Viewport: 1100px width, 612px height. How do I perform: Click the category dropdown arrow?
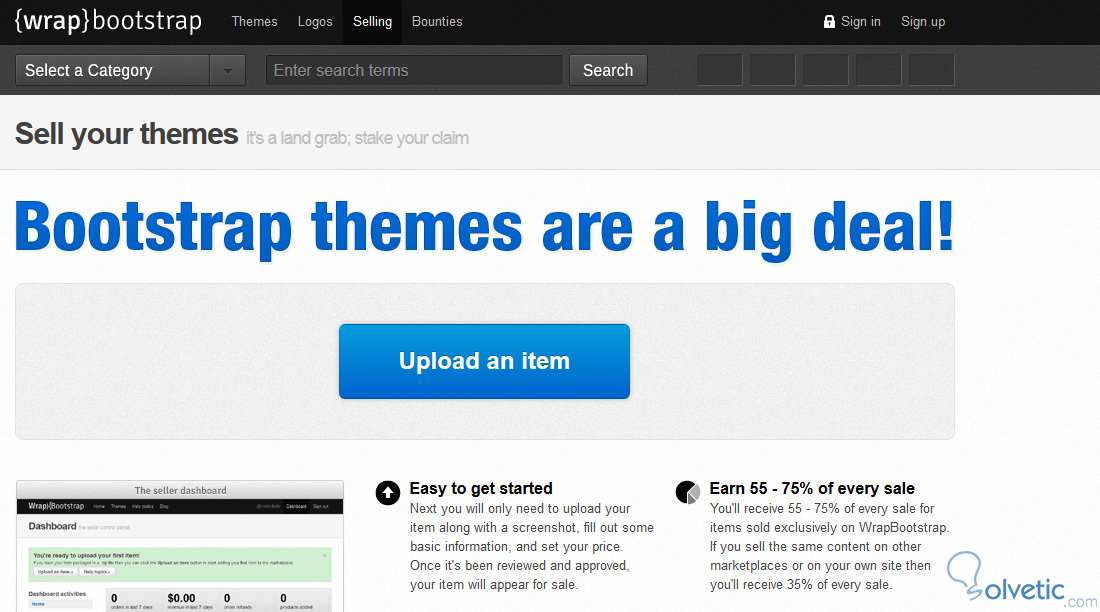[x=227, y=70]
